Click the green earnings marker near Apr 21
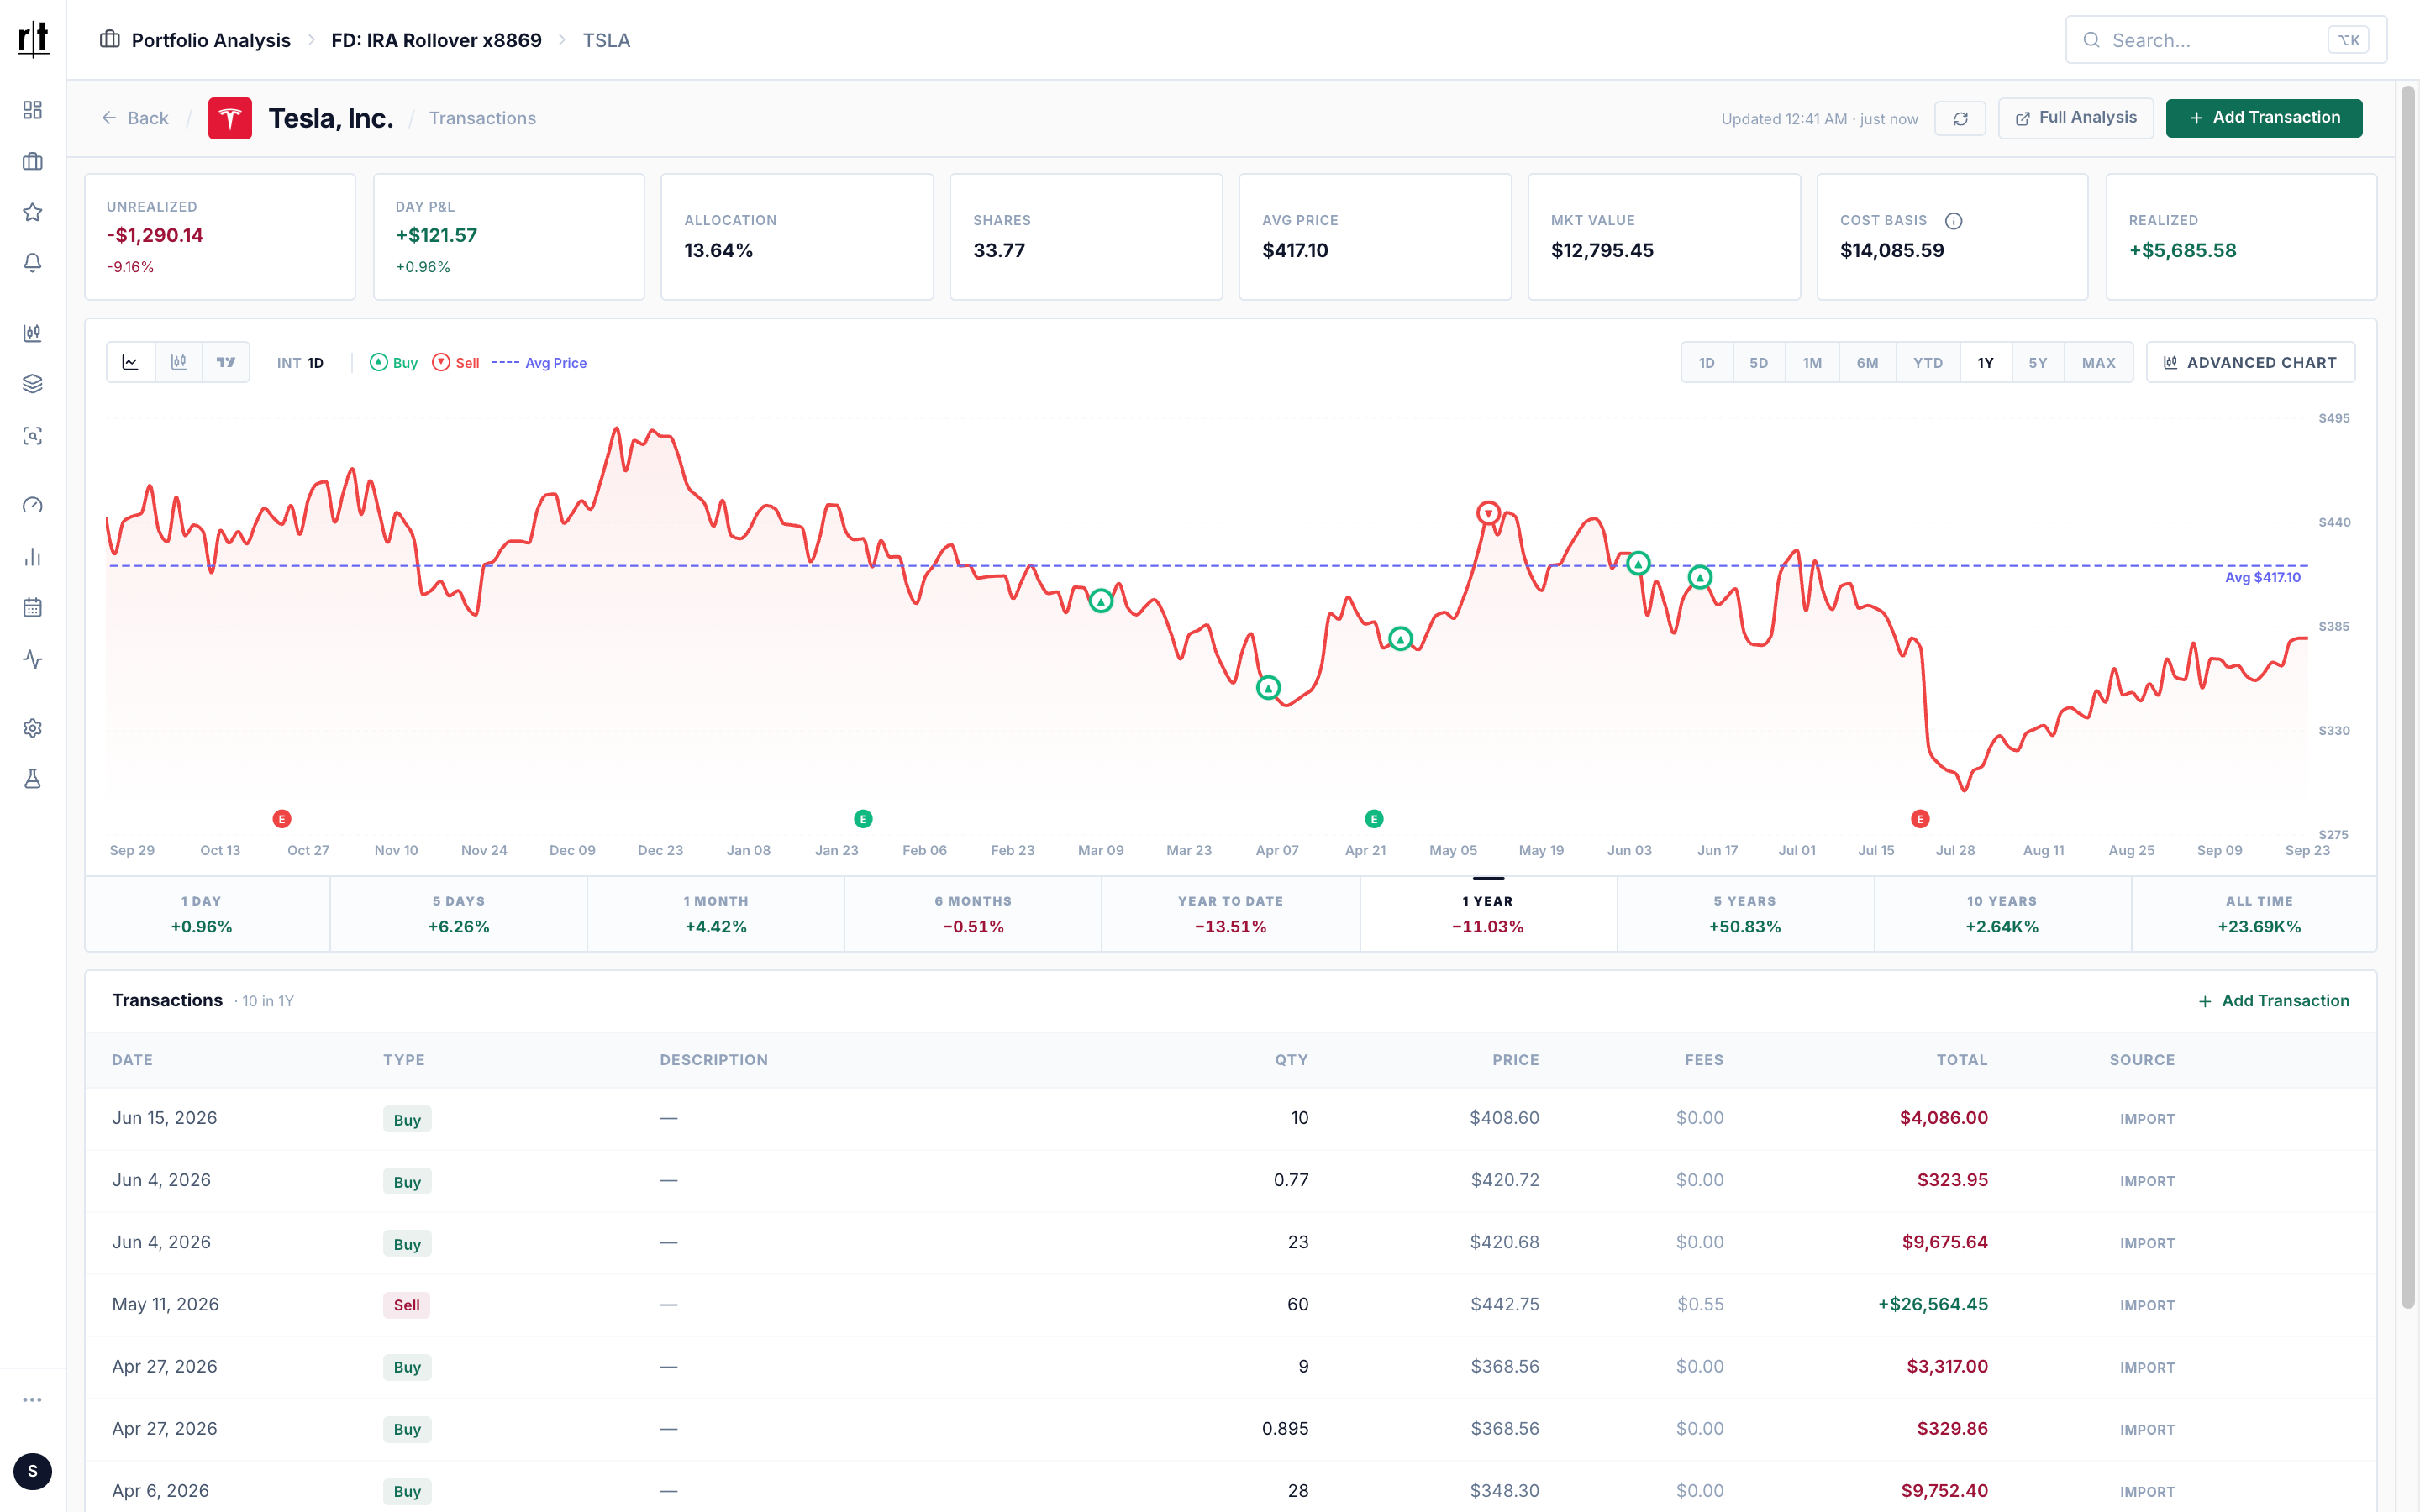Viewport: 2420px width, 1512px height. 1374,819
